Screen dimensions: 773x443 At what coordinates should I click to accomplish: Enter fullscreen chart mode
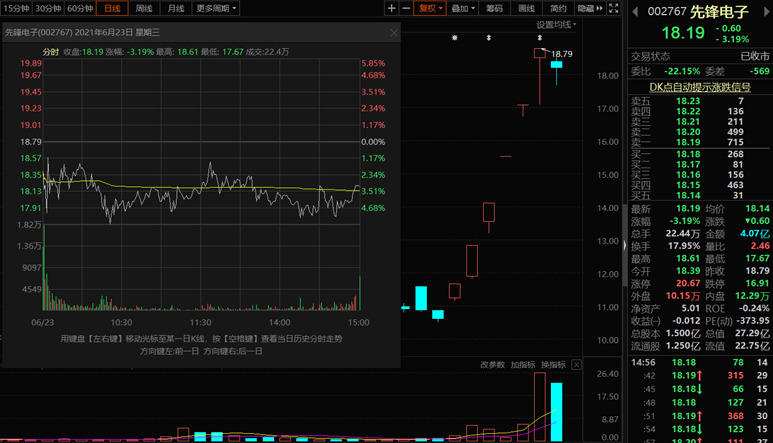pos(613,8)
